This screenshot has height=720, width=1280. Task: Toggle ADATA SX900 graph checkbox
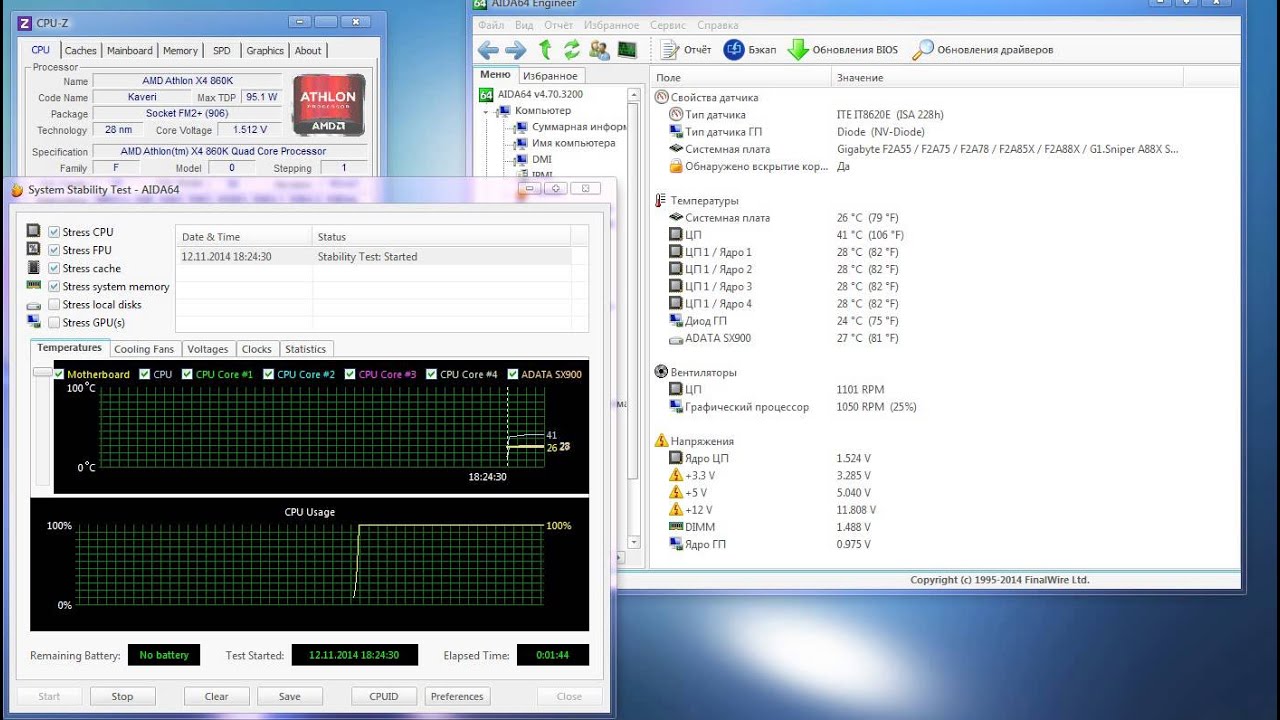click(514, 374)
